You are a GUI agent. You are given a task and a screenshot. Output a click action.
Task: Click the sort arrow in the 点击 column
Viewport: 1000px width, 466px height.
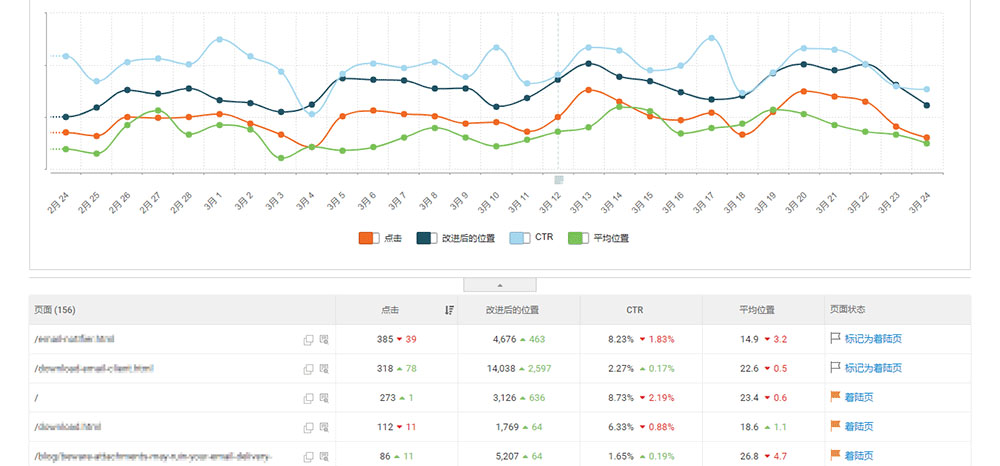449,310
